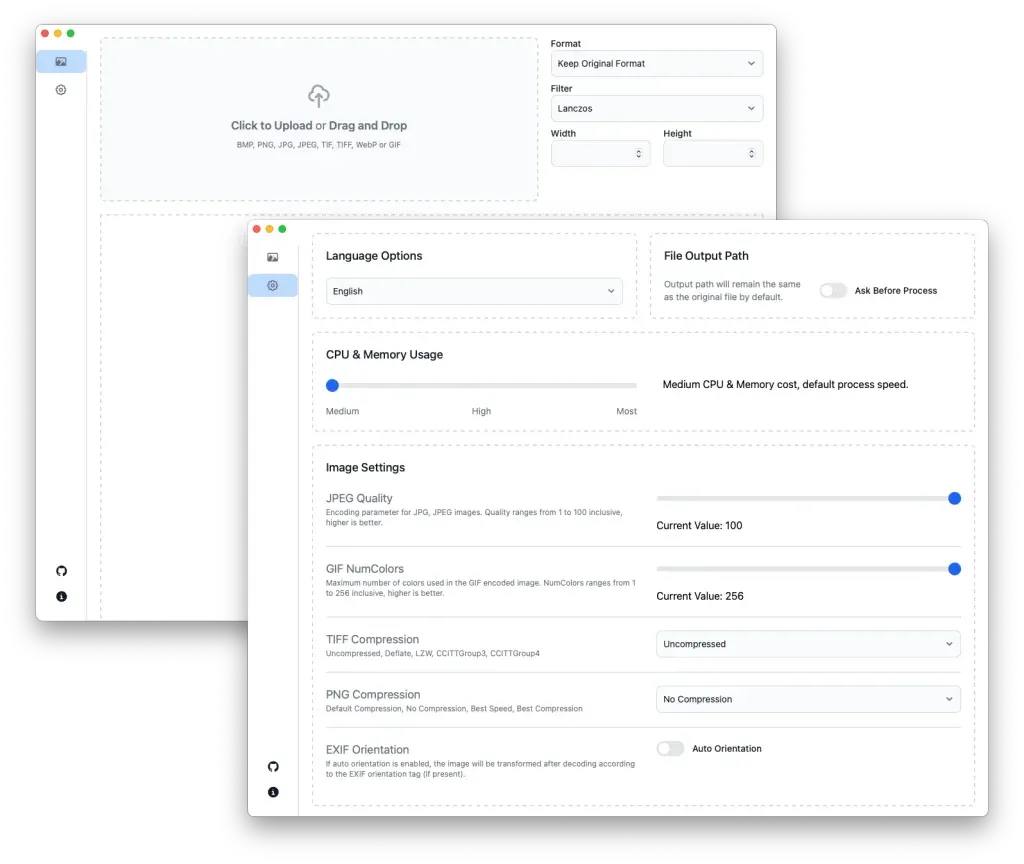The width and height of the screenshot is (1024, 864).
Task: Click the GitHub icon in the back window
Action: [61, 570]
